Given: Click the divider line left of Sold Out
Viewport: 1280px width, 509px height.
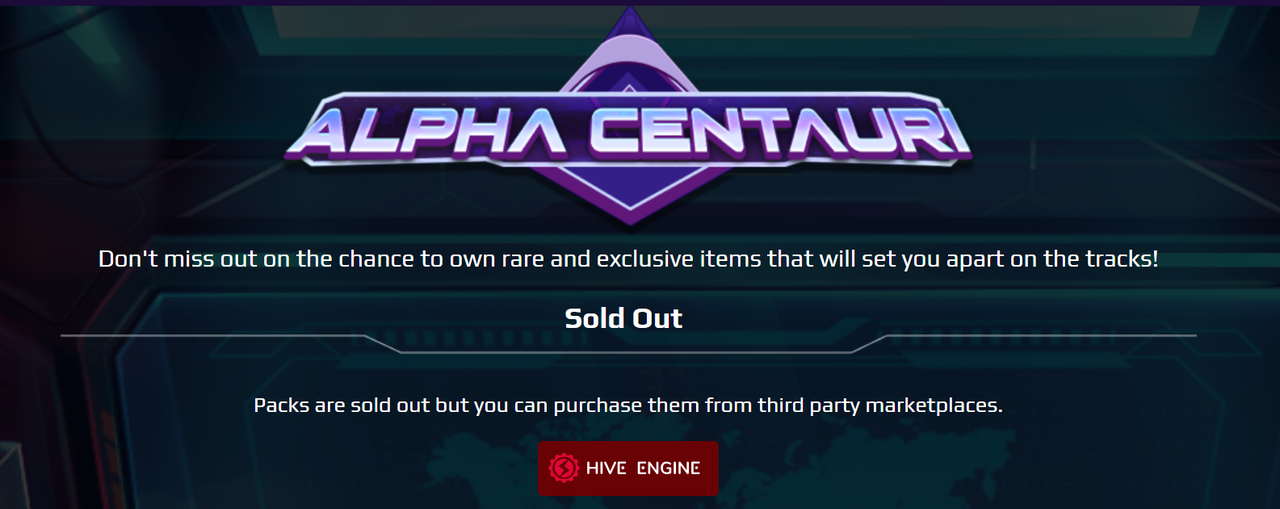Looking at the screenshot, I should coord(210,336).
